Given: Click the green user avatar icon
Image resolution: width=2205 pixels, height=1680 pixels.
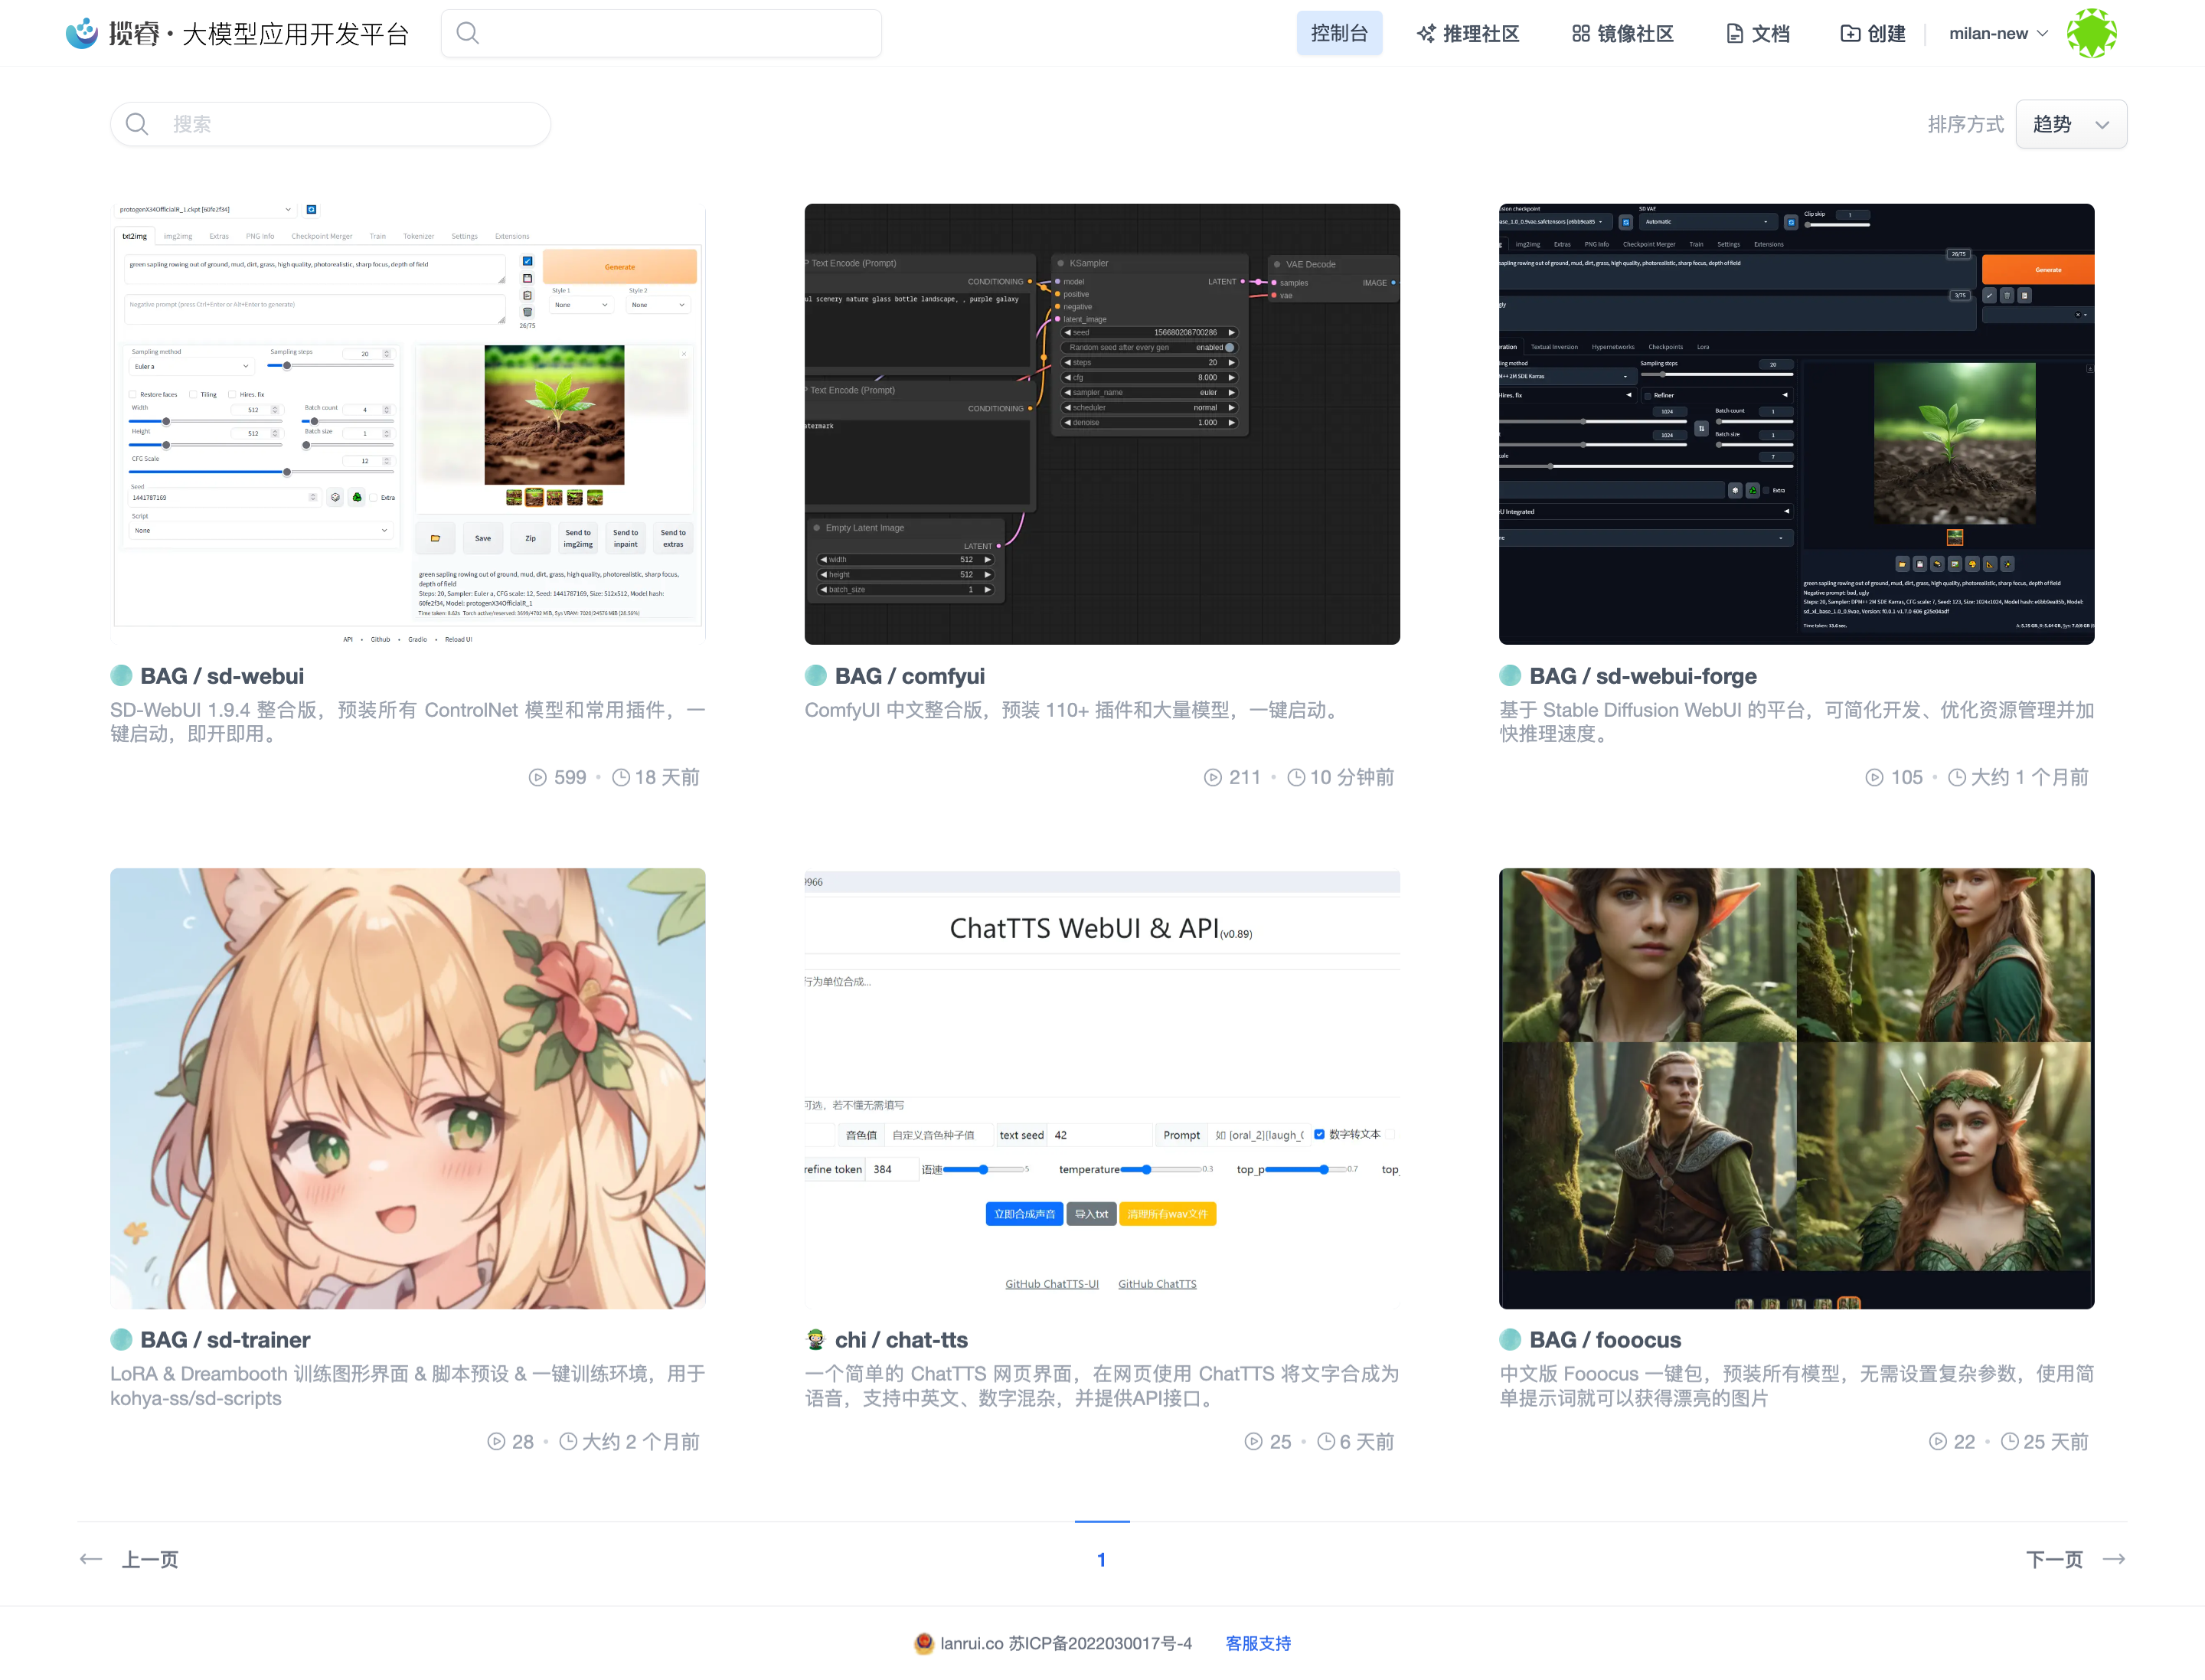Looking at the screenshot, I should (2092, 33).
